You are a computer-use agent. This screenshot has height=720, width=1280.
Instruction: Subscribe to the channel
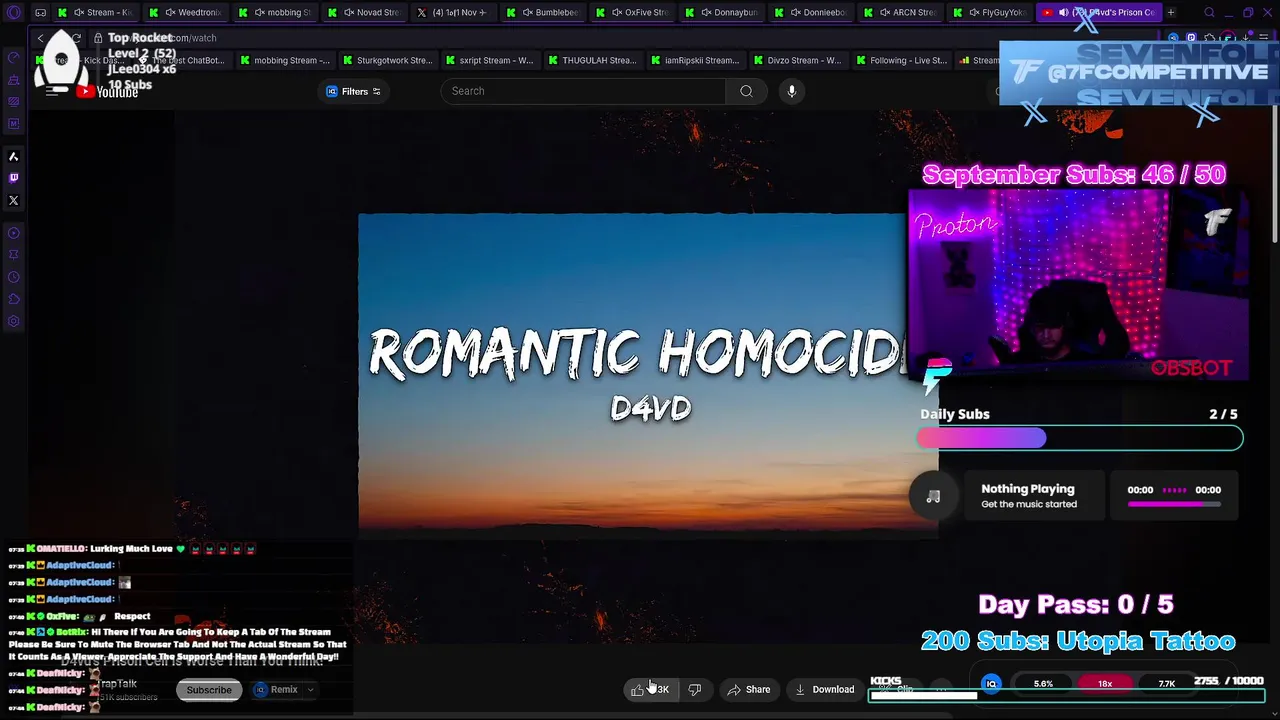209,690
